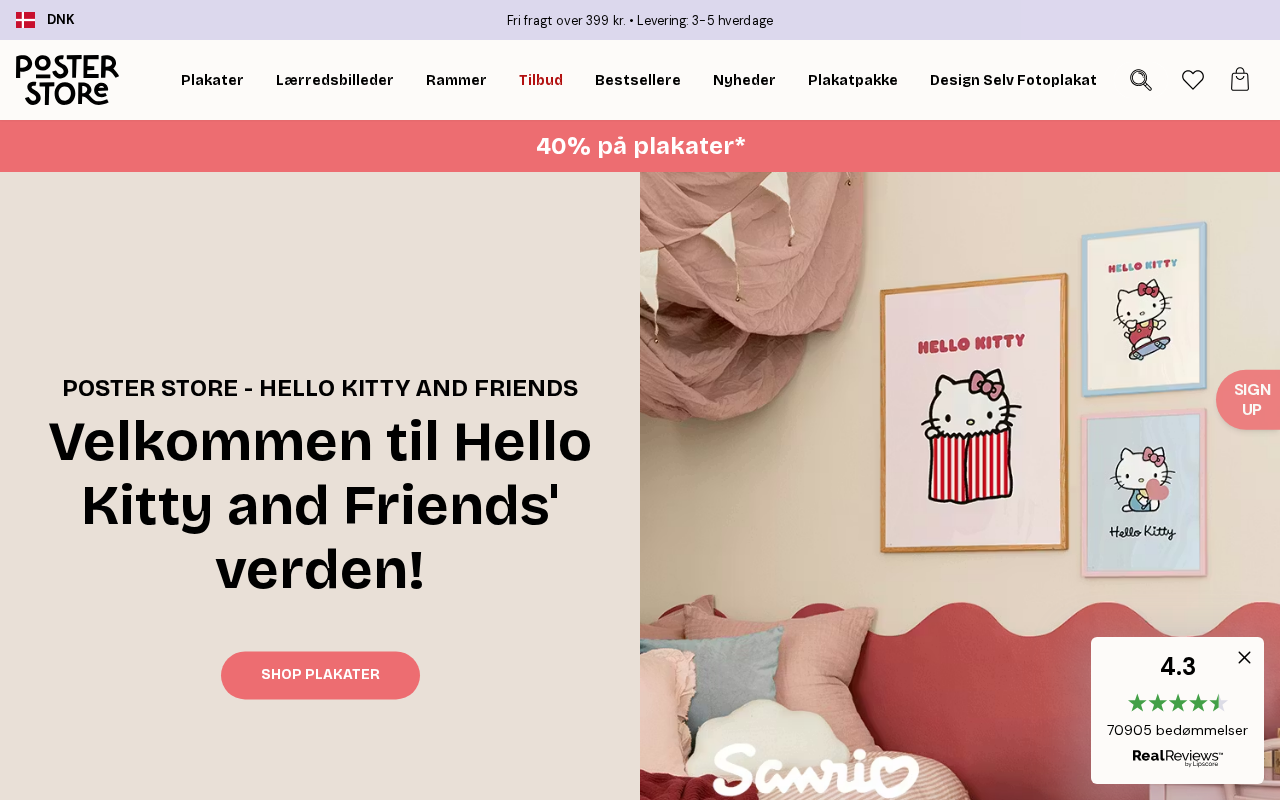Image resolution: width=1280 pixels, height=800 pixels.
Task: Click the Poster Store logo
Action: tap(67, 80)
